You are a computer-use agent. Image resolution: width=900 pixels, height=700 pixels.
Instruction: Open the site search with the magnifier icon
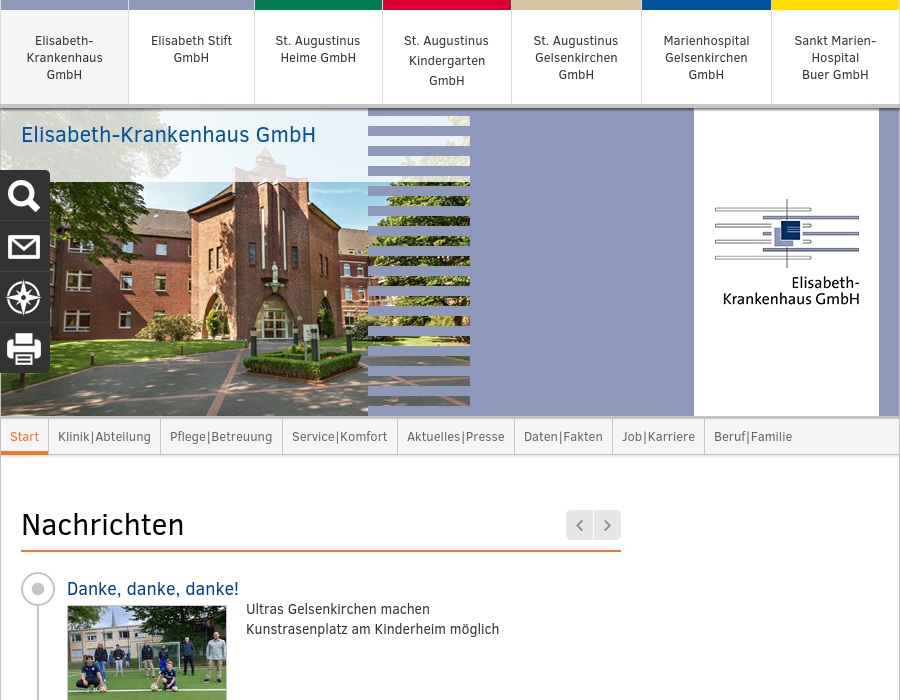24,196
